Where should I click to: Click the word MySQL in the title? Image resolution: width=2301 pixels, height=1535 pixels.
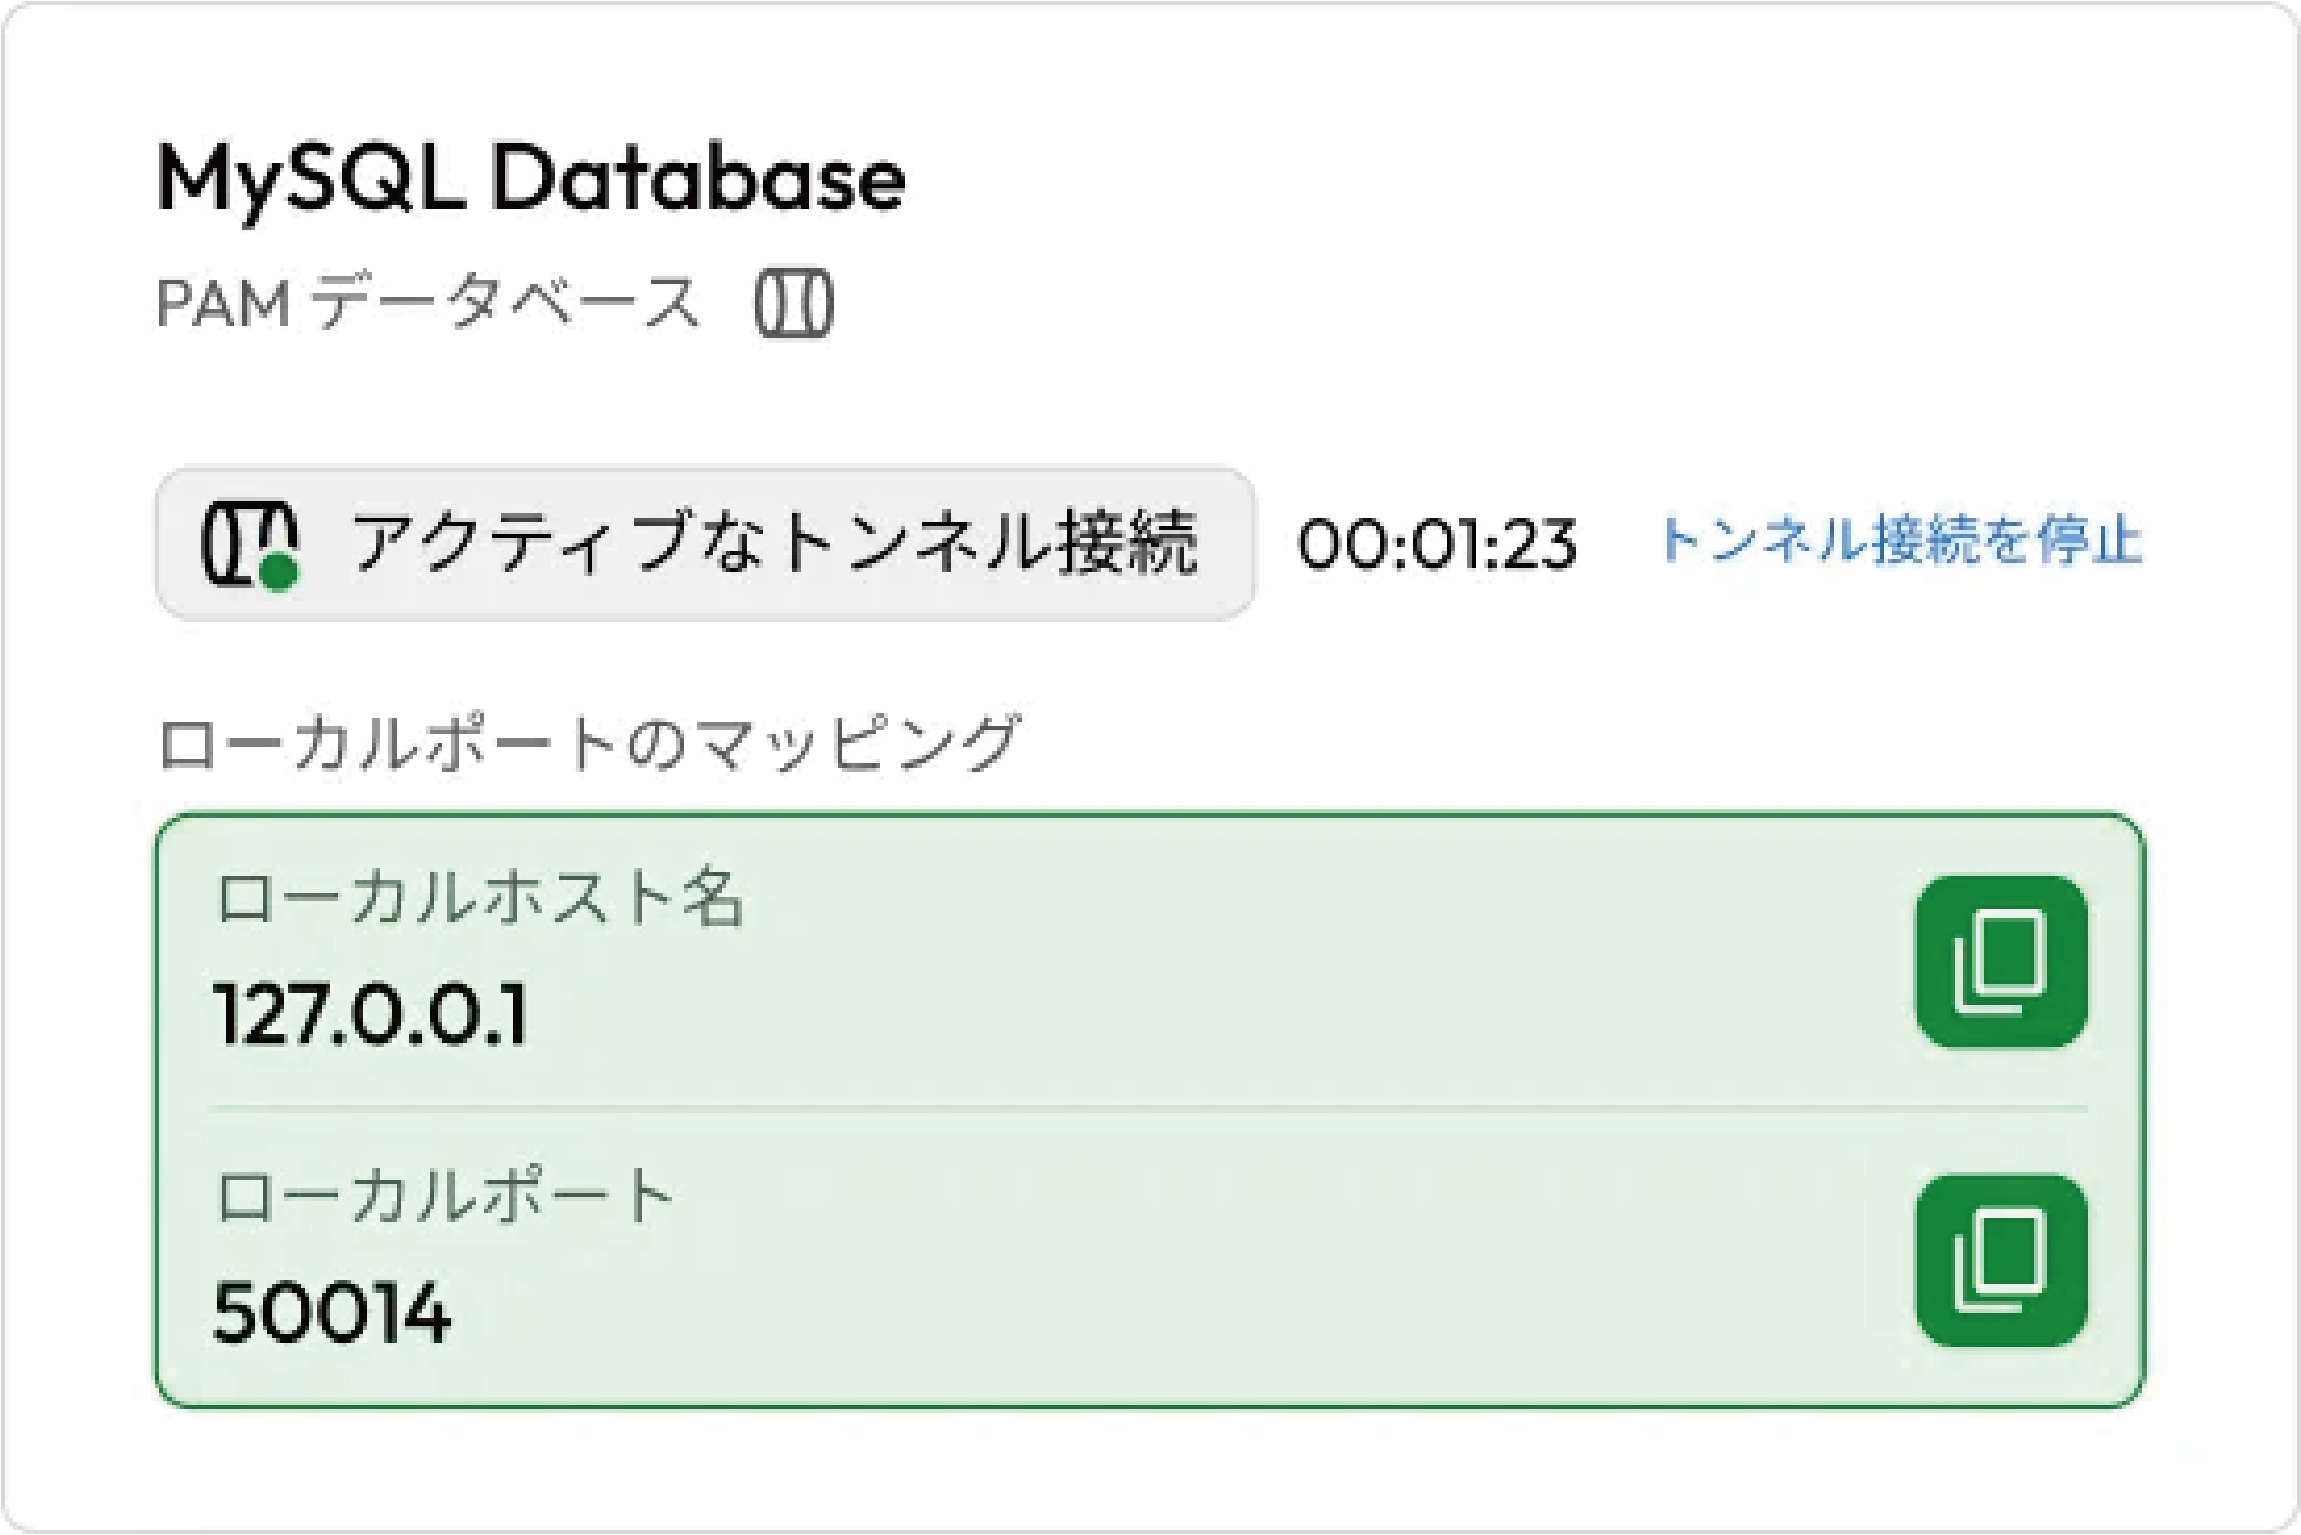click(x=310, y=180)
